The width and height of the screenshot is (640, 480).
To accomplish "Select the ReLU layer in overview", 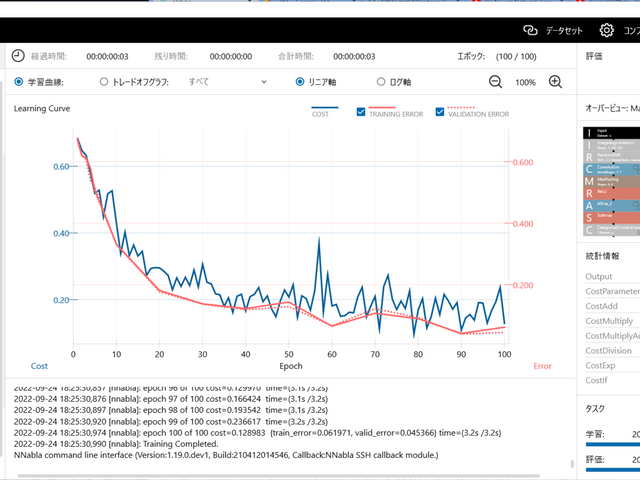I will pyautogui.click(x=611, y=193).
